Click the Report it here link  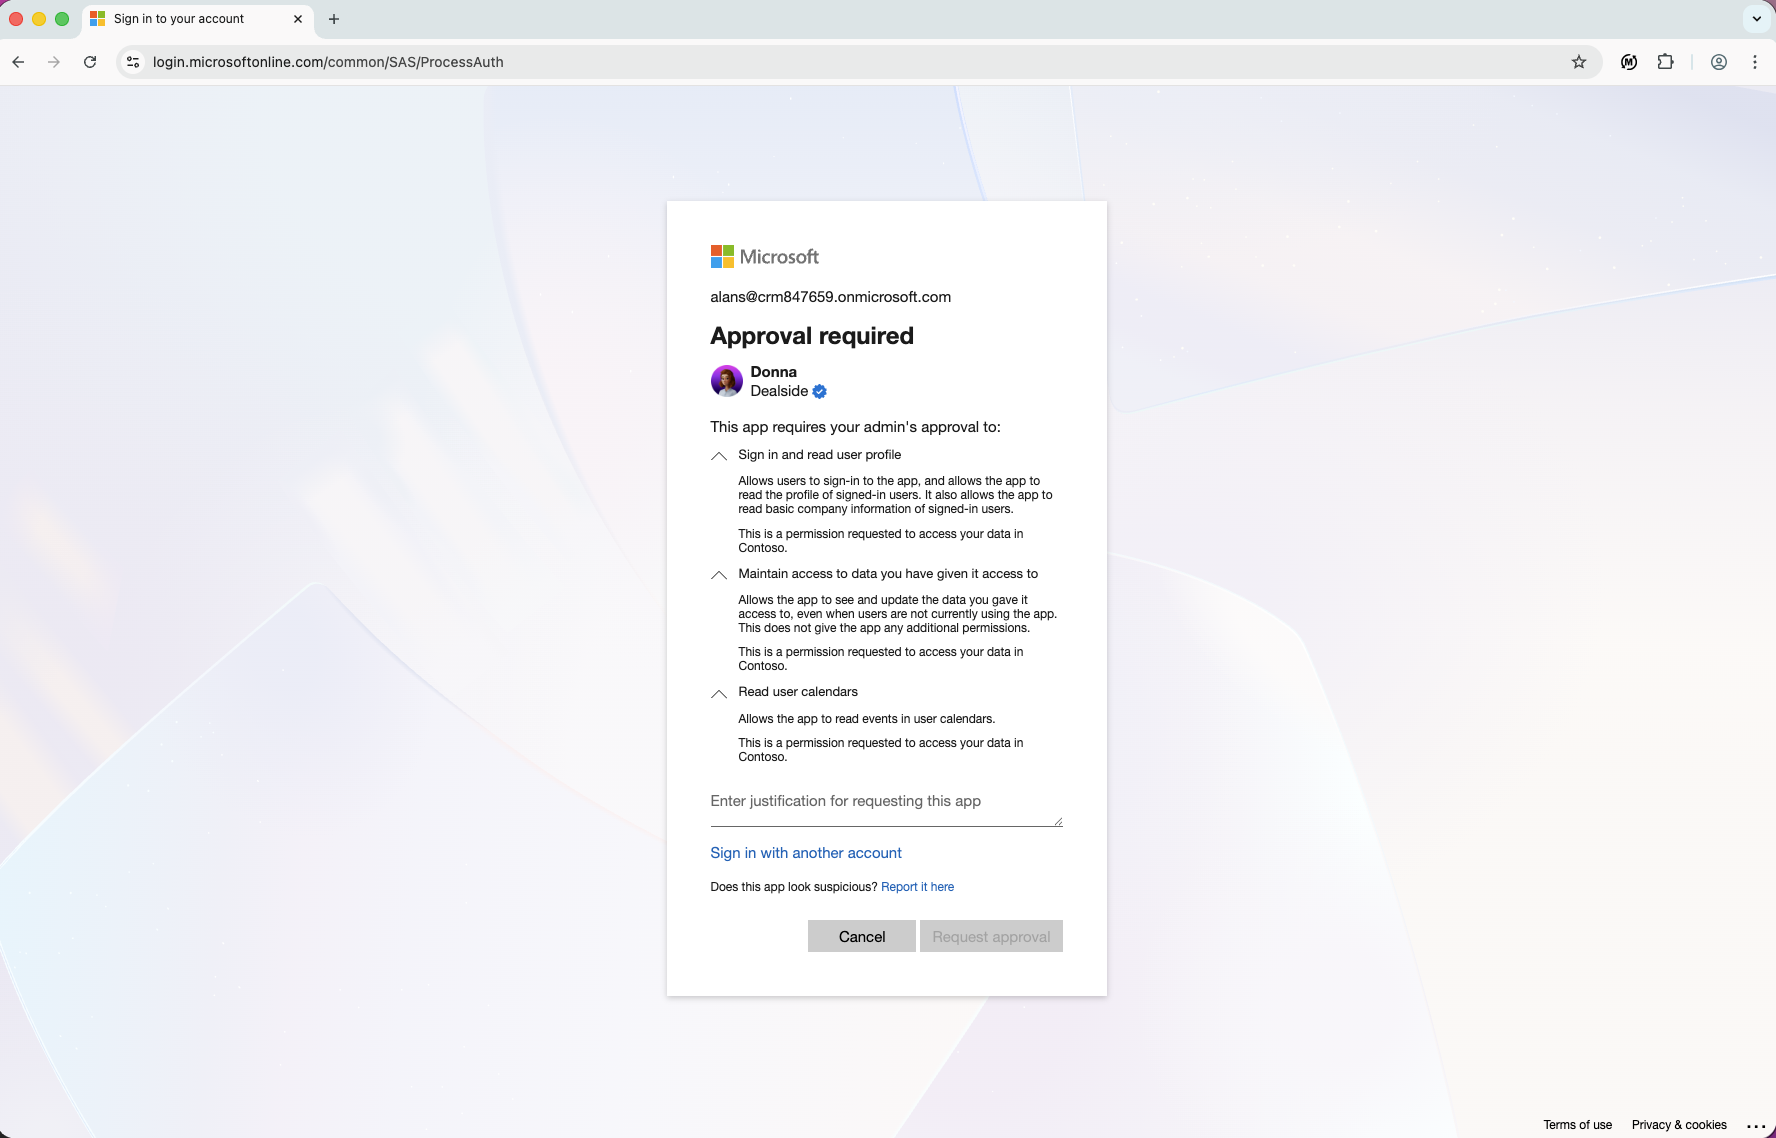[917, 887]
